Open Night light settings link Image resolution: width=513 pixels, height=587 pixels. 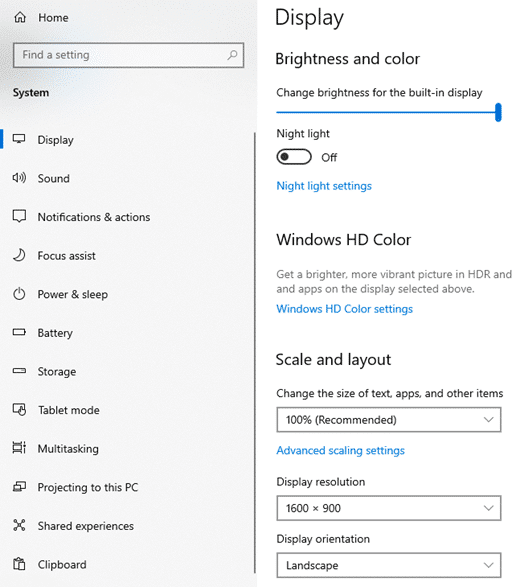click(324, 186)
